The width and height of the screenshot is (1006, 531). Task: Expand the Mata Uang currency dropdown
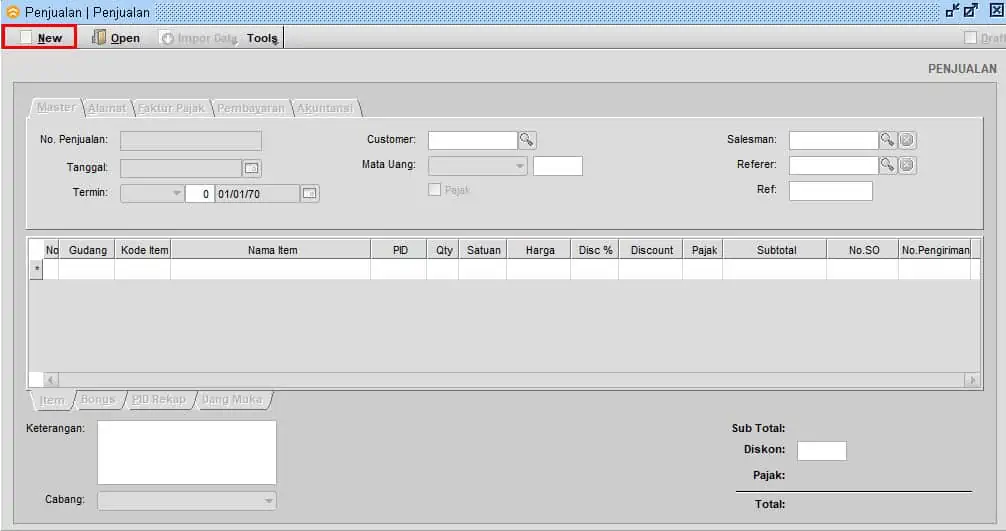pos(519,166)
